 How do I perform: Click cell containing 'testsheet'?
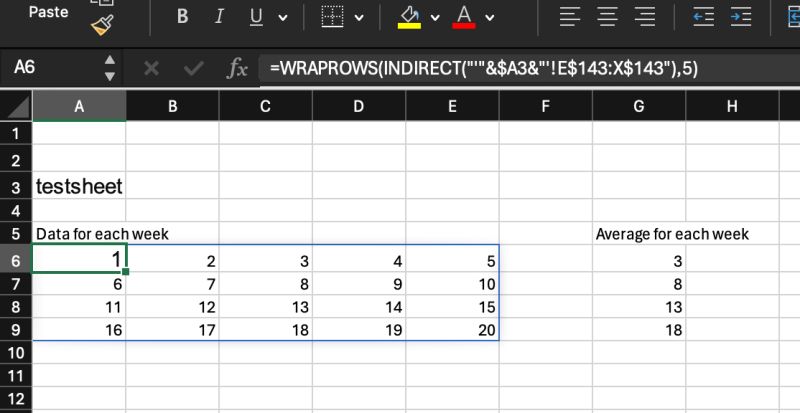79,186
